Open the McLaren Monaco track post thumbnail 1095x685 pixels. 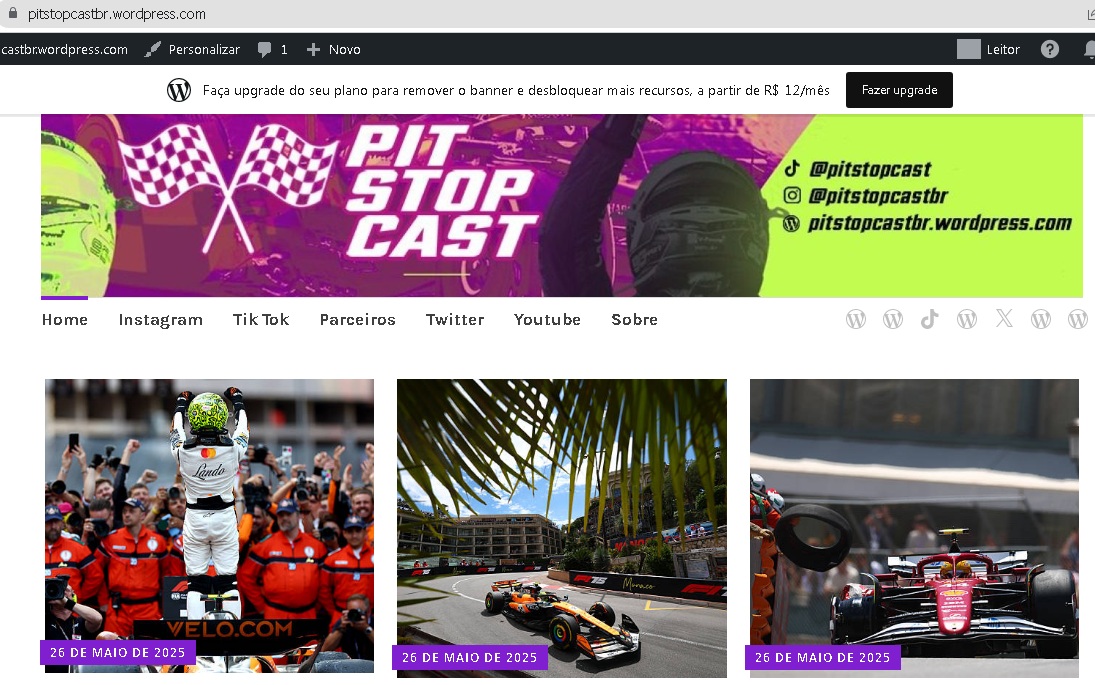[561, 528]
